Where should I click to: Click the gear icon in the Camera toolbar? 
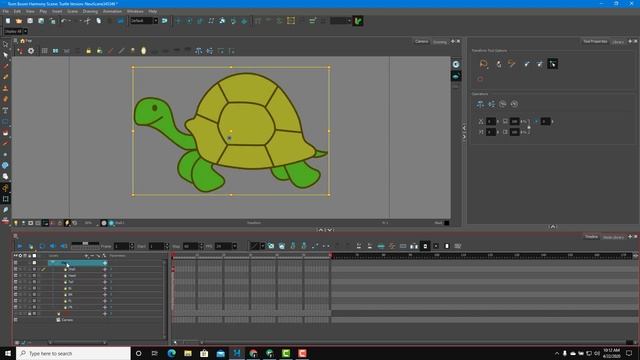[31, 51]
